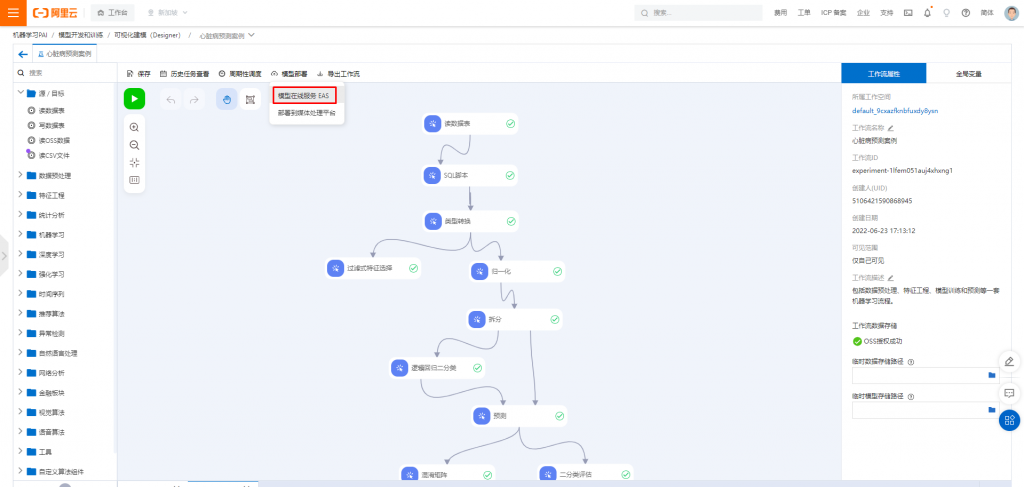This screenshot has height=487, width=1024.
Task: Click the green run workflow button
Action: coord(135,99)
